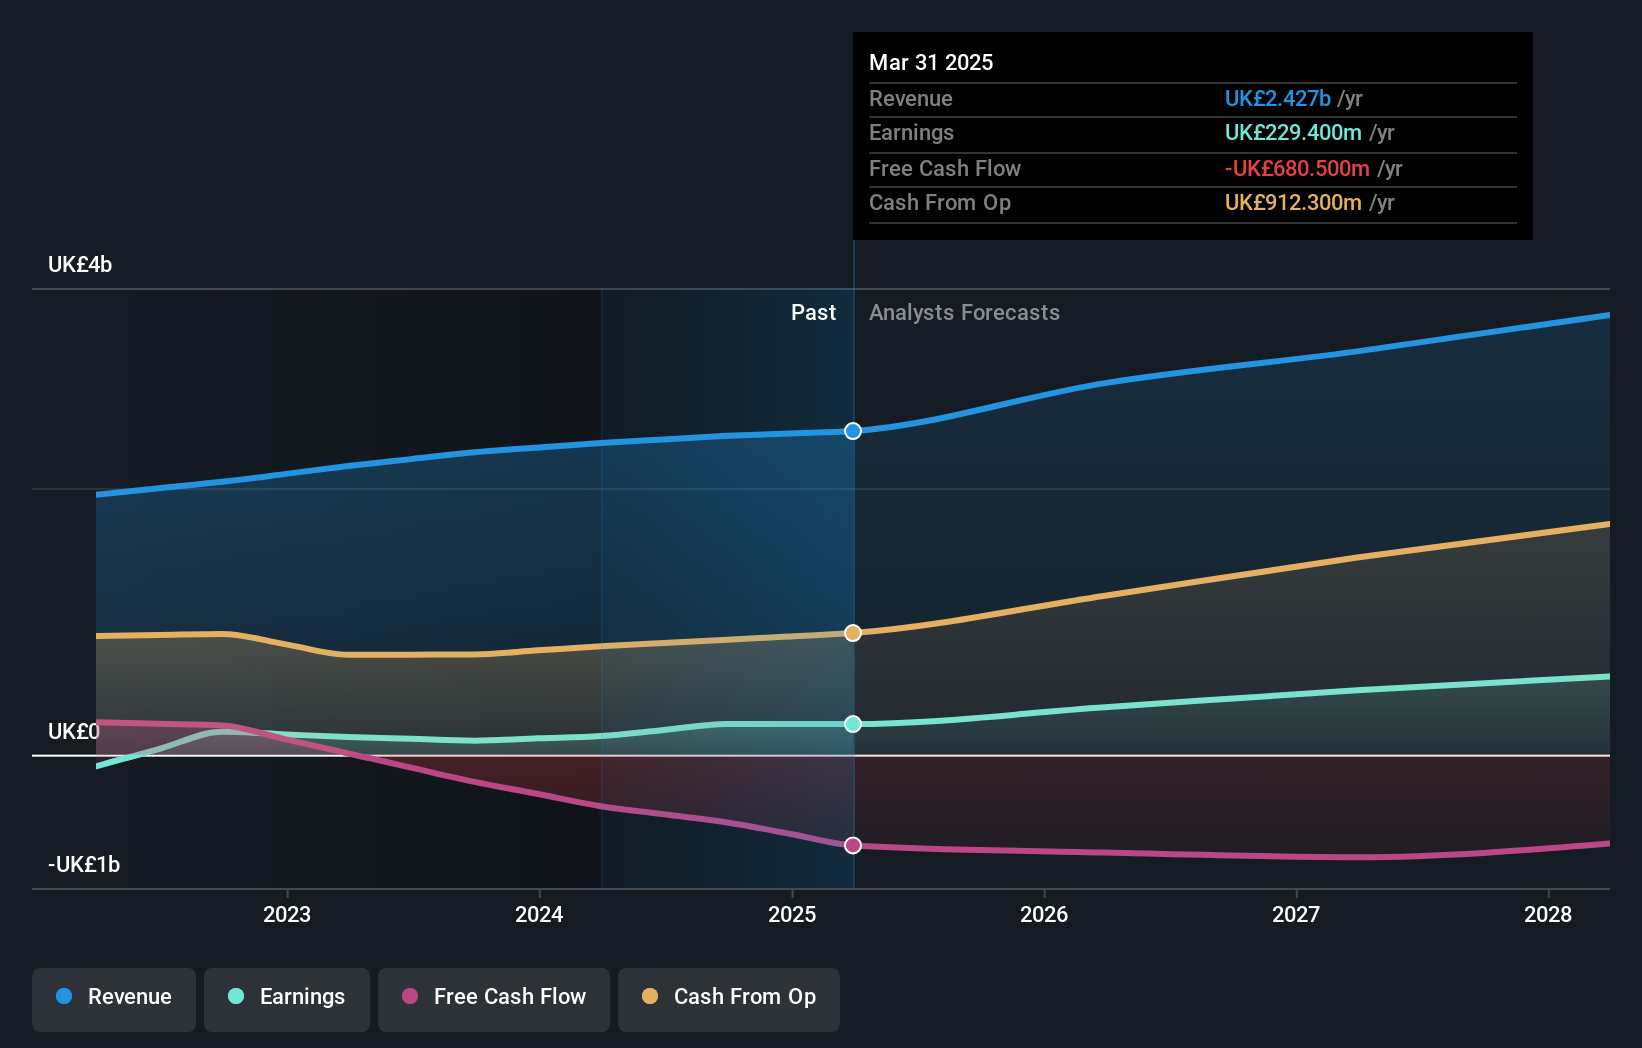This screenshot has height=1048, width=1642.
Task: Click the Cash From Op row label in tooltip
Action: pyautogui.click(x=940, y=203)
